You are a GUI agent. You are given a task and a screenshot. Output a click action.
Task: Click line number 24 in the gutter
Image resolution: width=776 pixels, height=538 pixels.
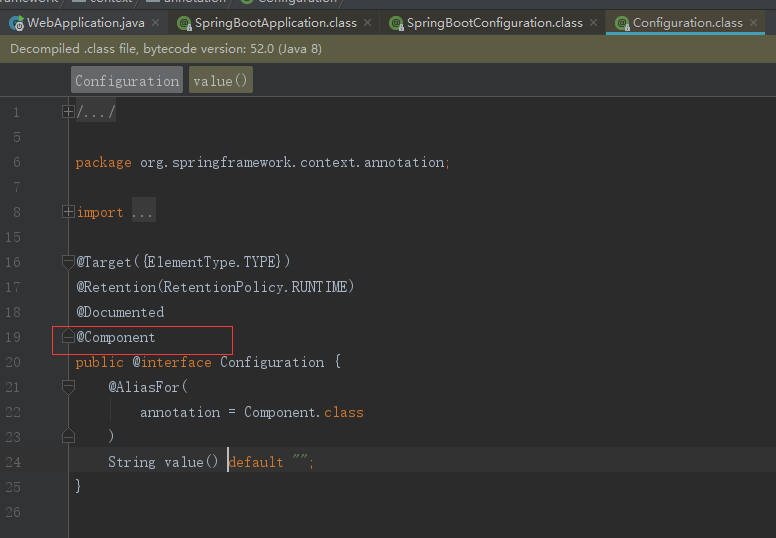pyautogui.click(x=13, y=462)
